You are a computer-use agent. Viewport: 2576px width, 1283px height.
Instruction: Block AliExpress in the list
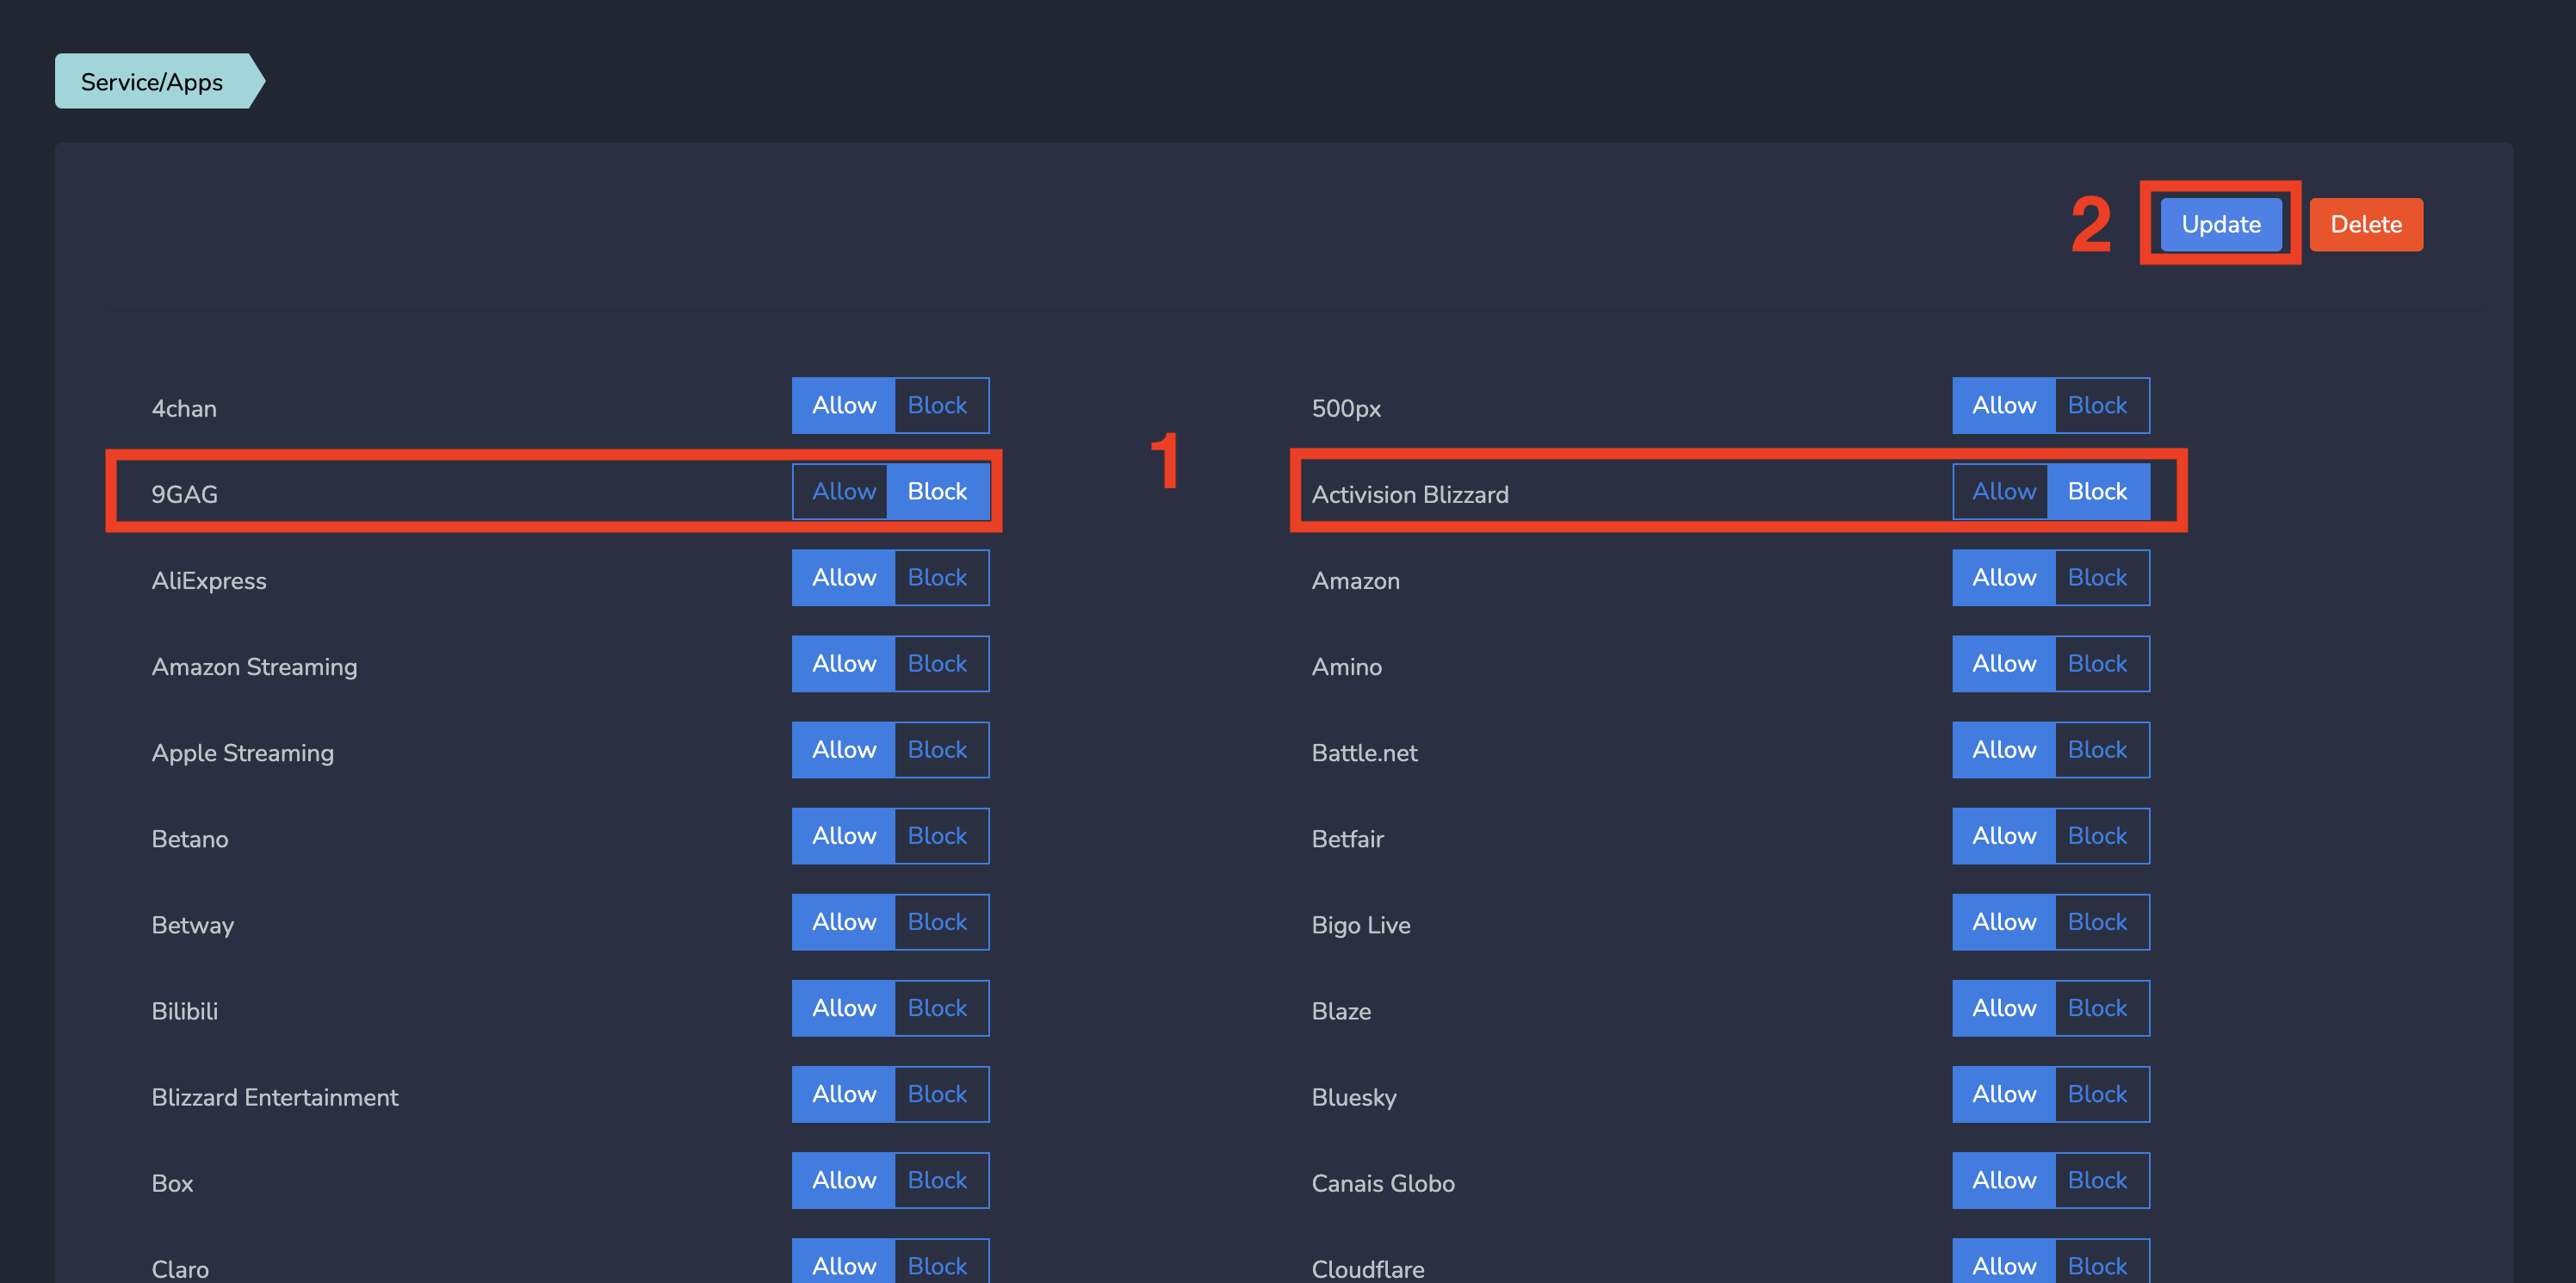click(937, 577)
